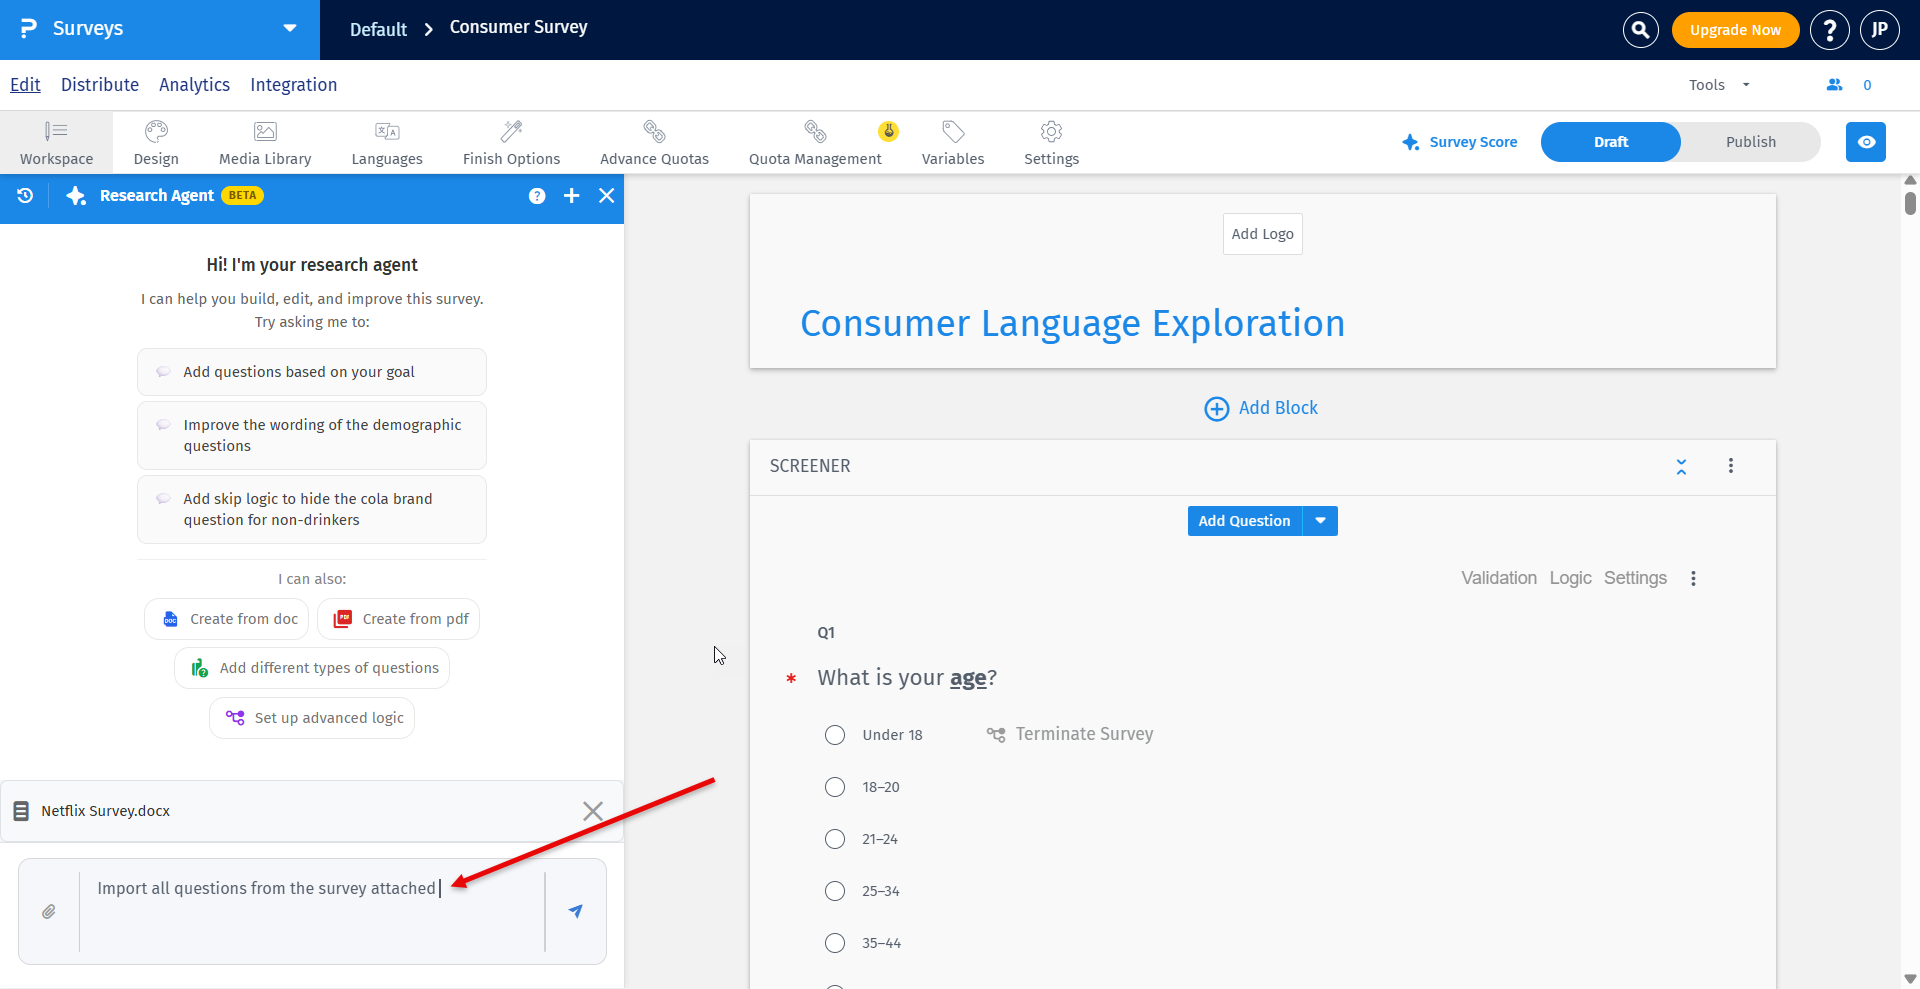The image size is (1920, 989).
Task: Select the Under 18 radio option
Action: pos(835,735)
